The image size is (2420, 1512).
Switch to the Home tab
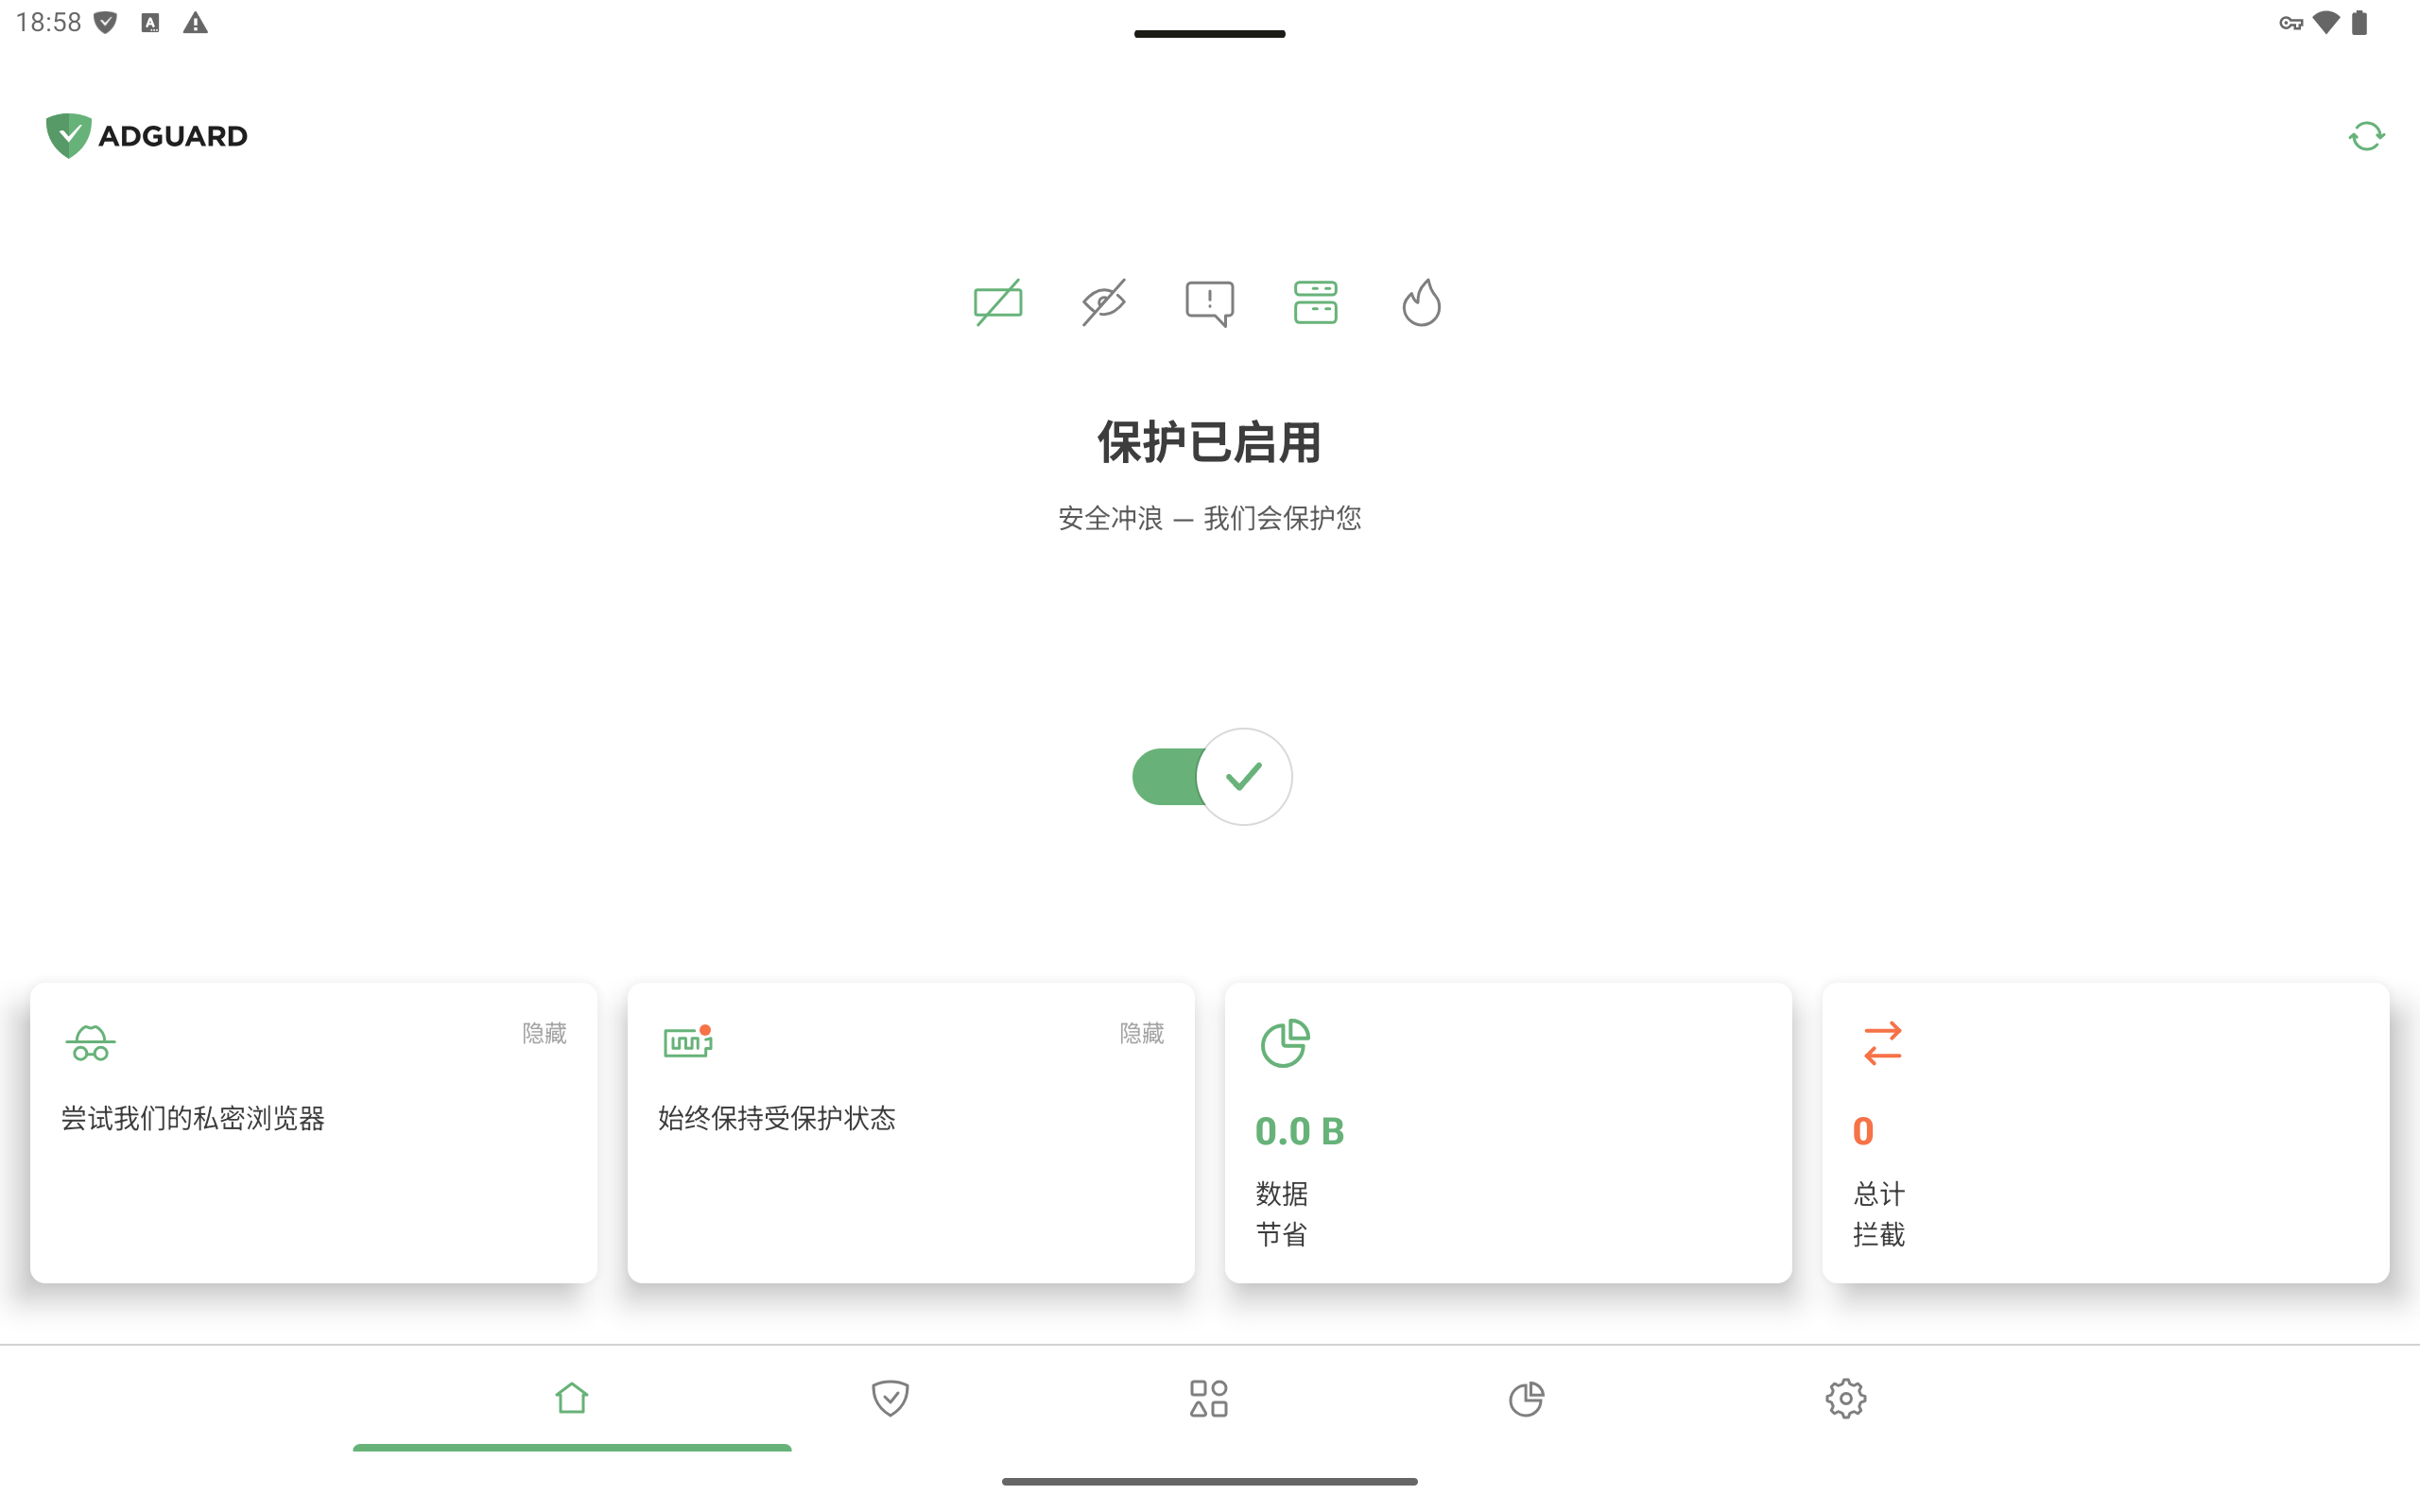point(572,1398)
